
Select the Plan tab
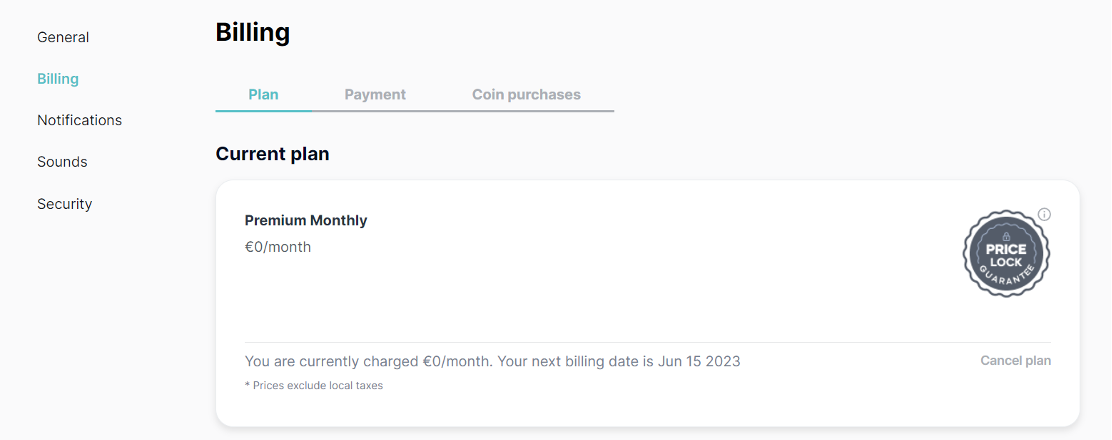pyautogui.click(x=263, y=95)
